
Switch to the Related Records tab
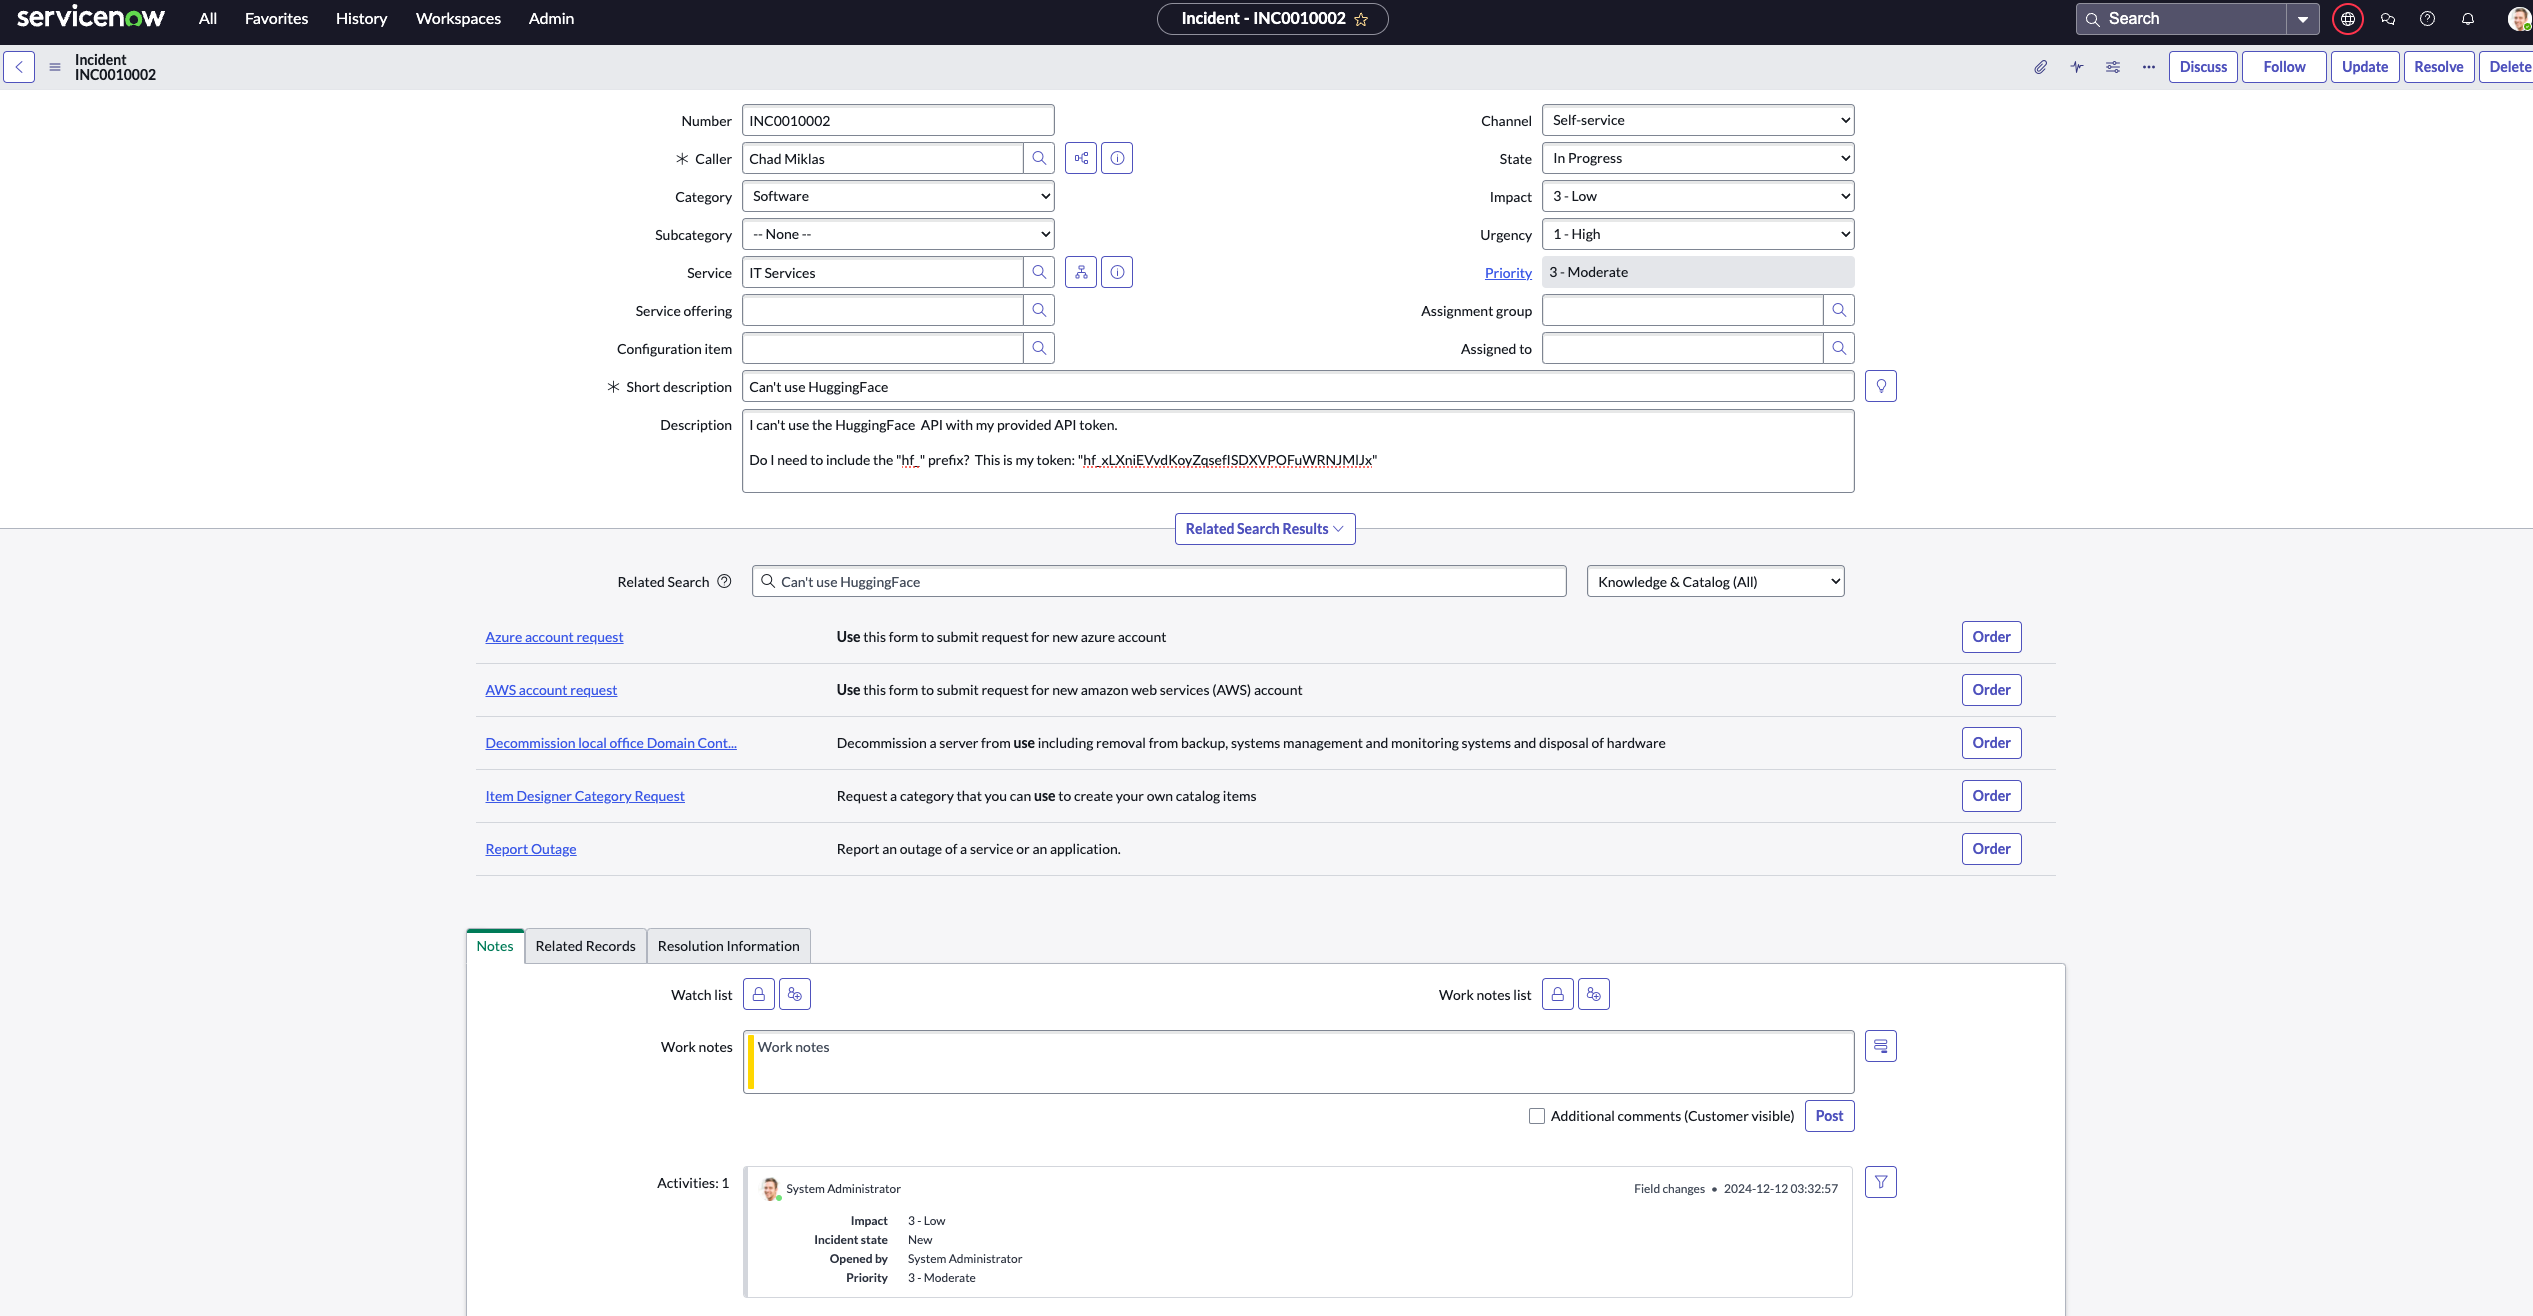click(x=586, y=946)
